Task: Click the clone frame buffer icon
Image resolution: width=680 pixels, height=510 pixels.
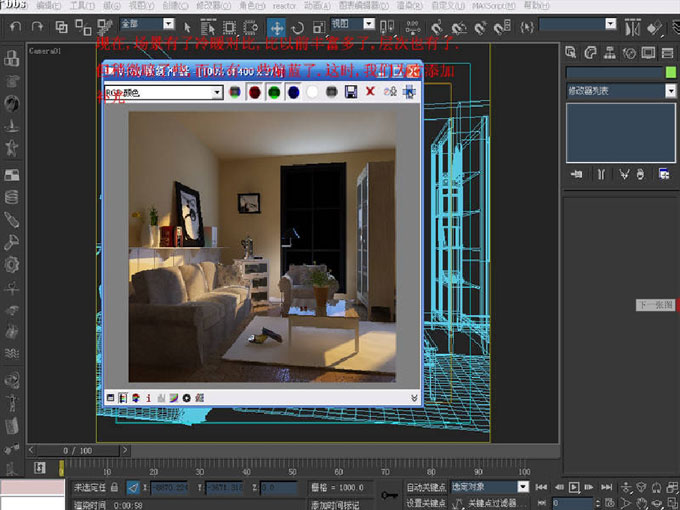Action: point(390,92)
